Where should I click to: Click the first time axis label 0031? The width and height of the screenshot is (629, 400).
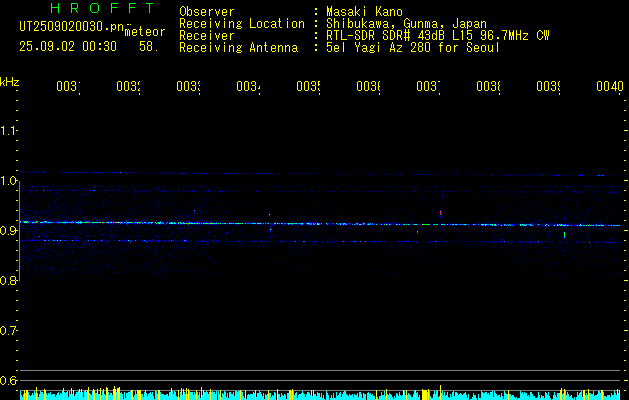pos(68,86)
